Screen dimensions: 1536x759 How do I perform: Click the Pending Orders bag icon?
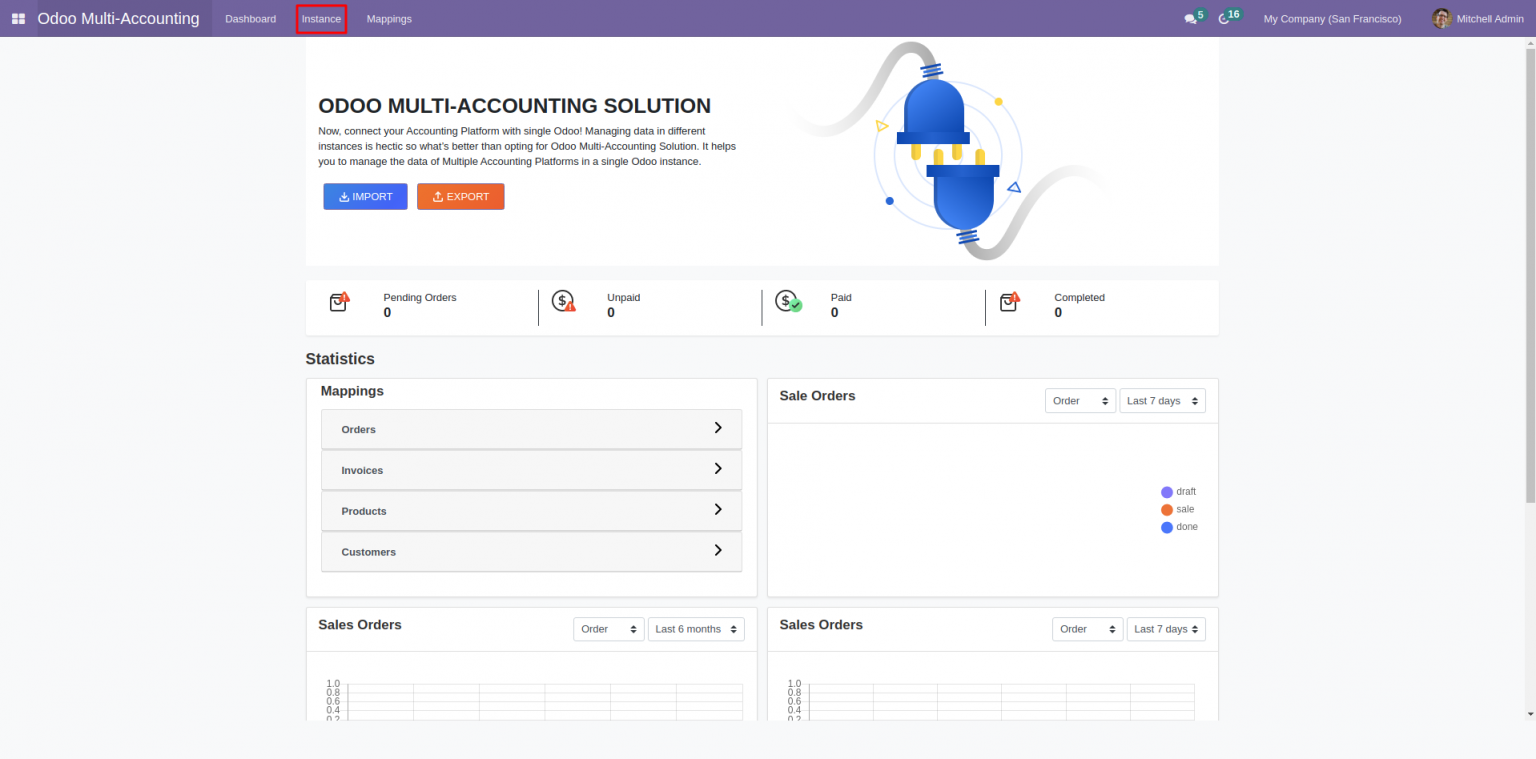tap(340, 301)
